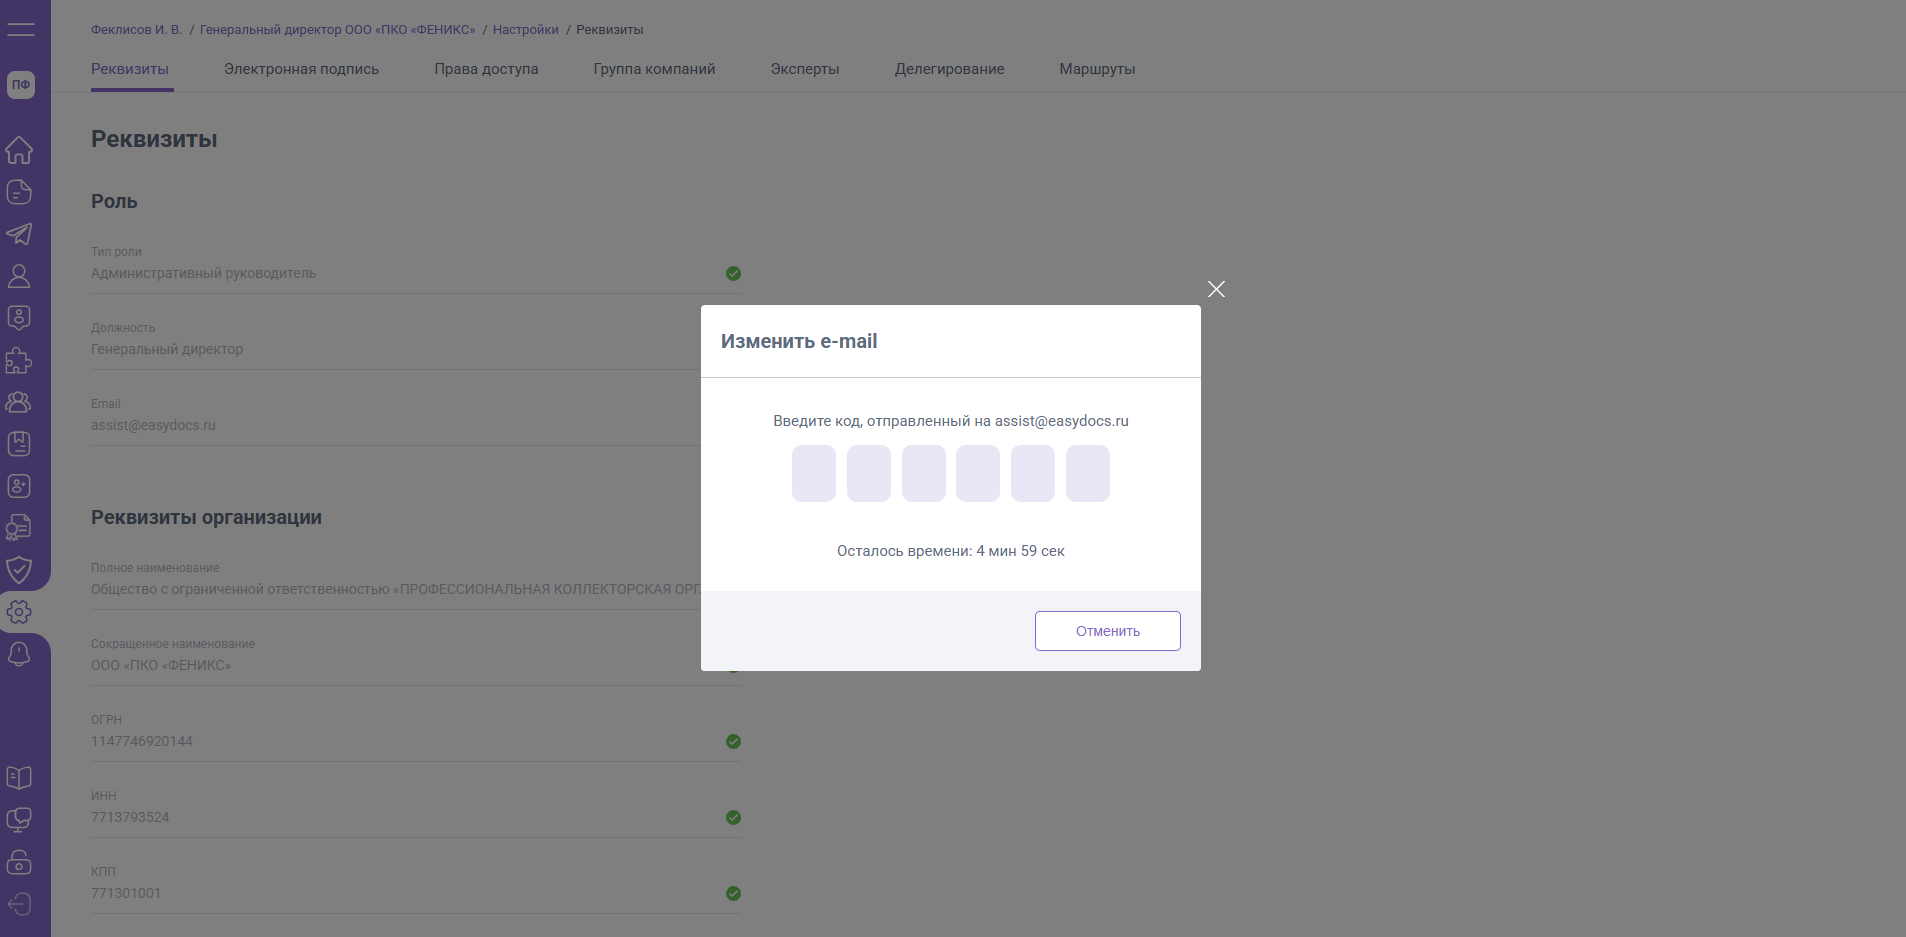The width and height of the screenshot is (1906, 937).
Task: Open the paper plane sent items icon
Action: point(19,234)
